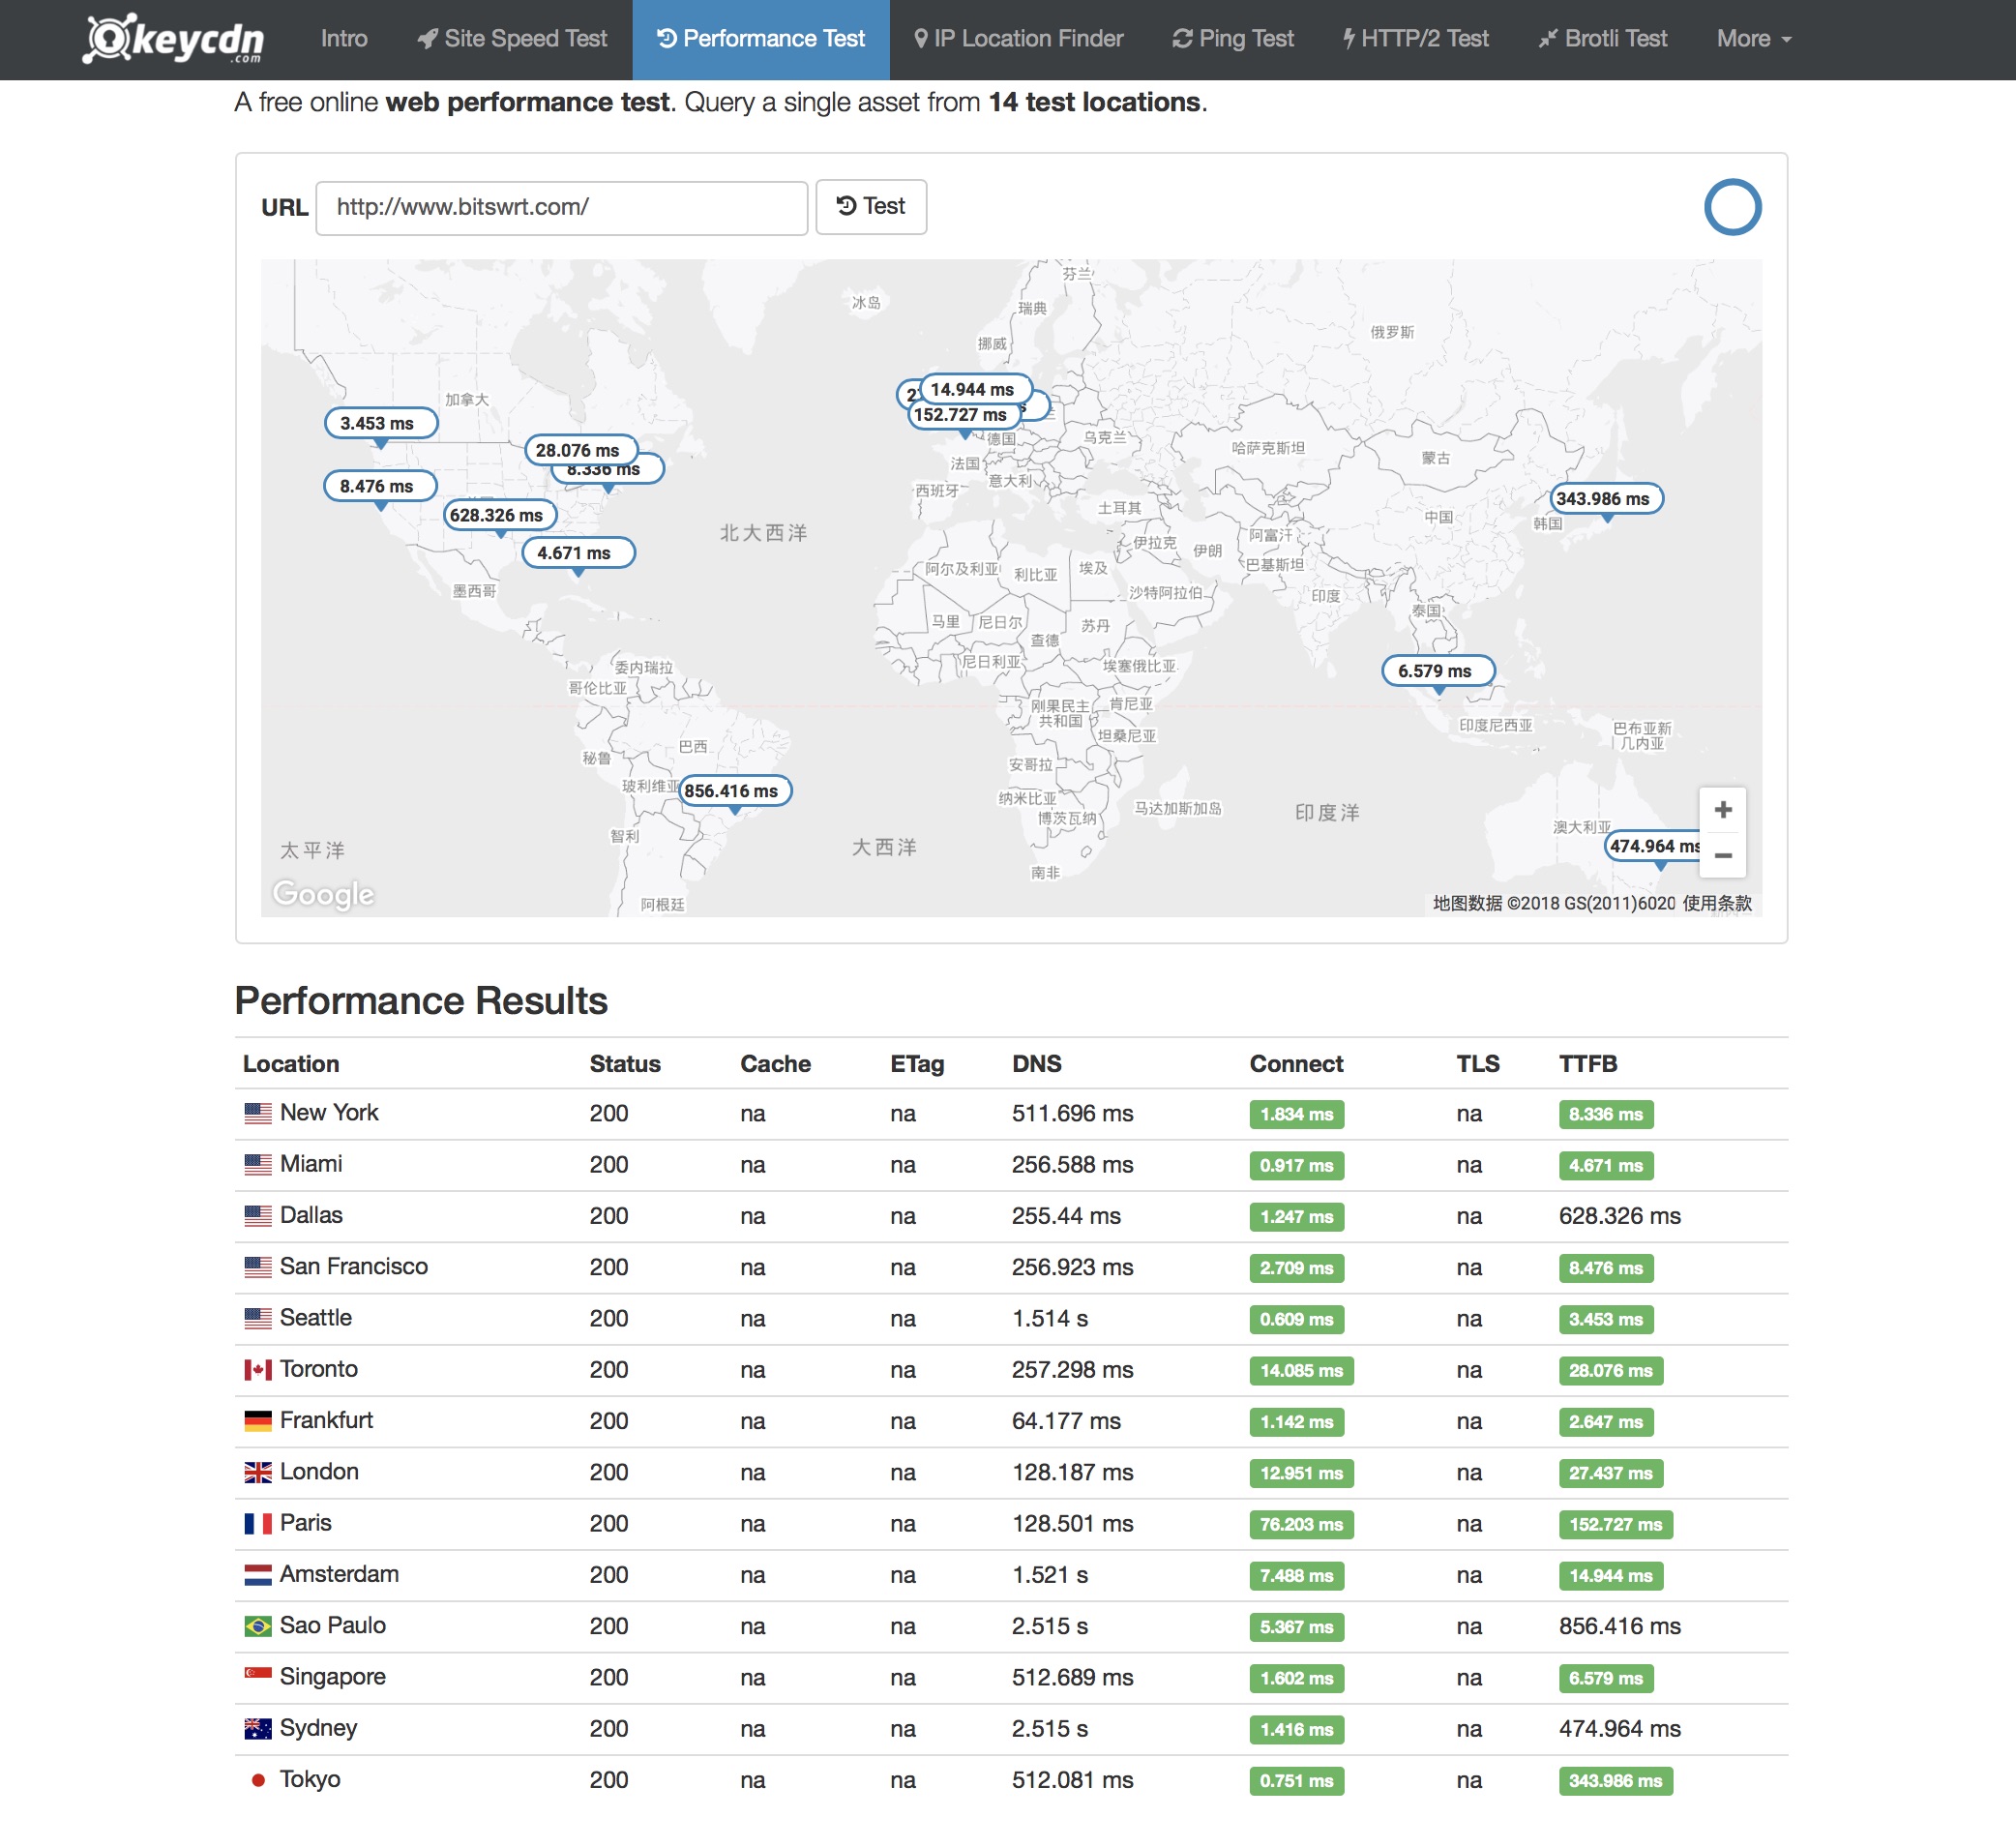This screenshot has width=2016, height=1848.
Task: Click the 856.416 ms Sao Paulo marker
Action: pos(735,791)
